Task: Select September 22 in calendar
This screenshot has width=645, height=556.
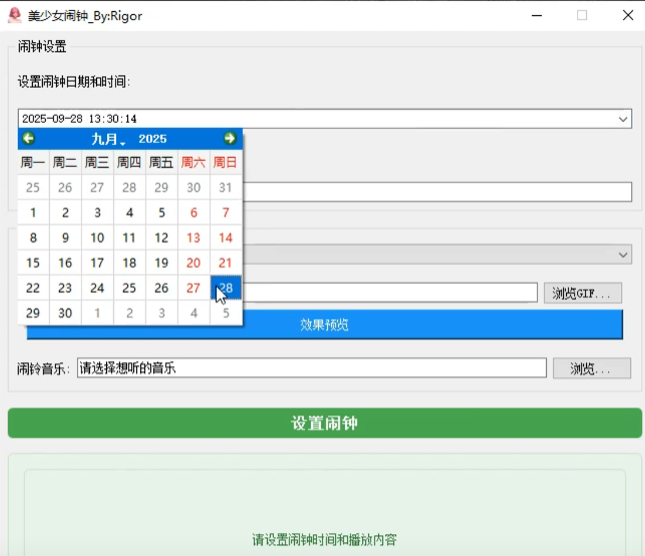Action: 33,288
